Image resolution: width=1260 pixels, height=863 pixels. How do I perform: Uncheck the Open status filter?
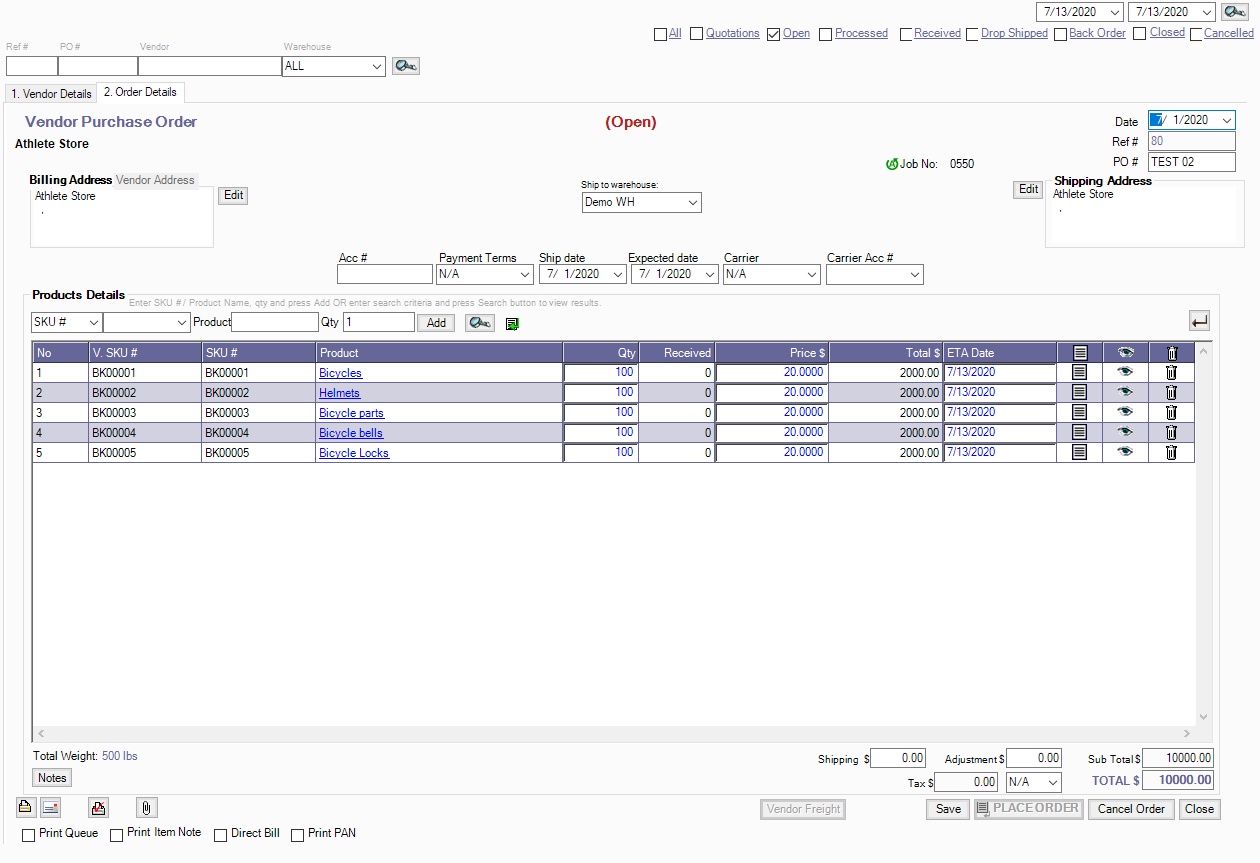[773, 34]
